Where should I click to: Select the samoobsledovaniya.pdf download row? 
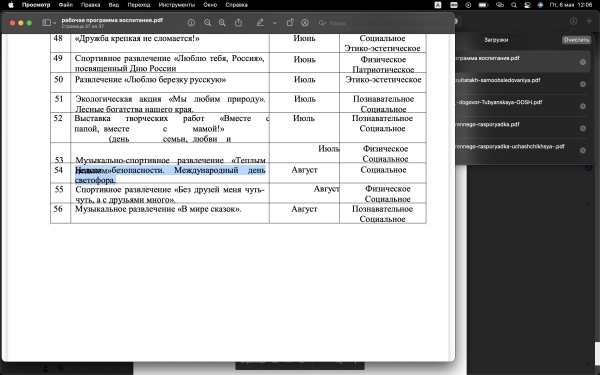click(523, 84)
